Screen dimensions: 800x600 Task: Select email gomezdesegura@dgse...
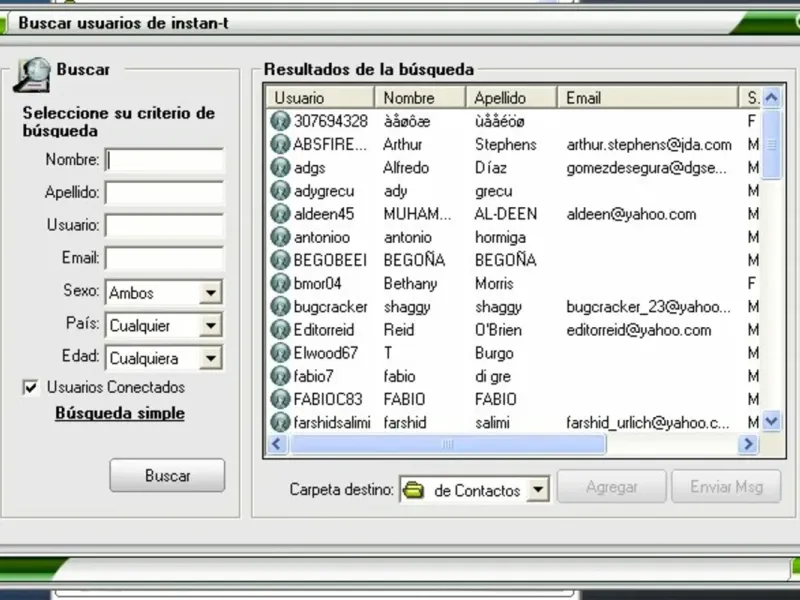(647, 168)
